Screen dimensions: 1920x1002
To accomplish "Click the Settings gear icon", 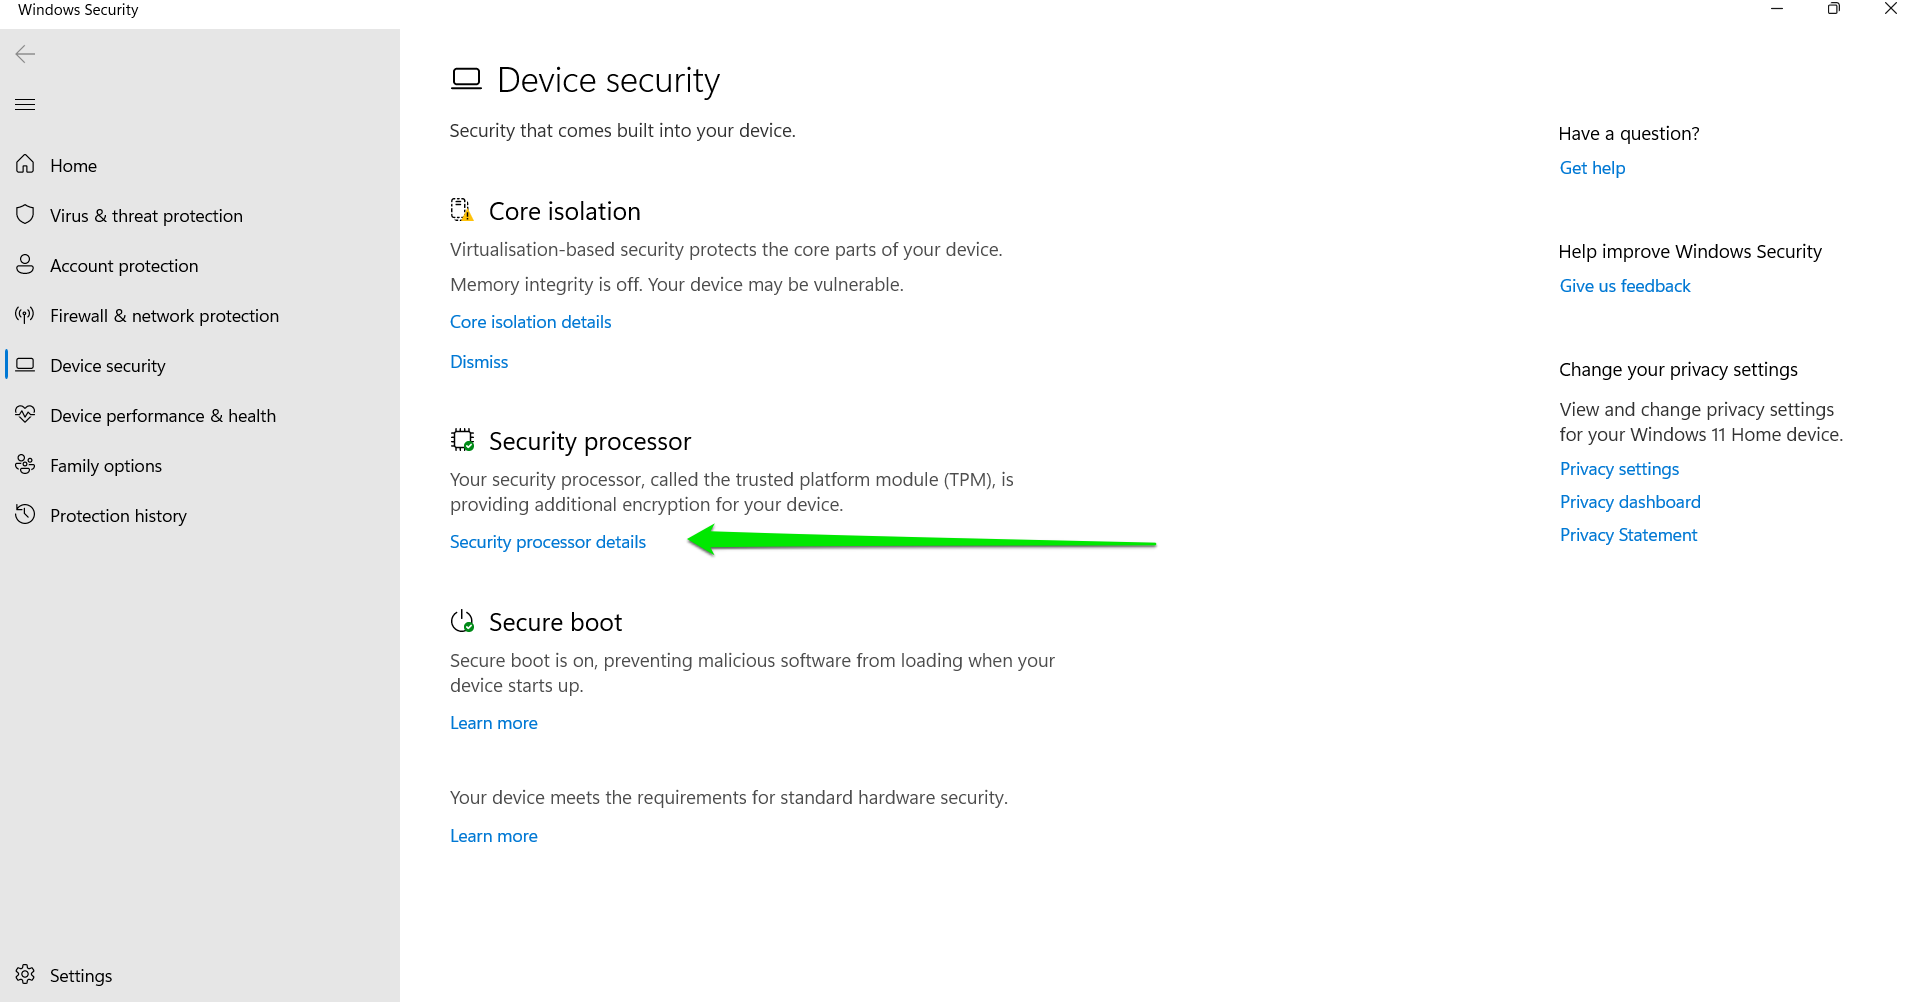I will 25,974.
